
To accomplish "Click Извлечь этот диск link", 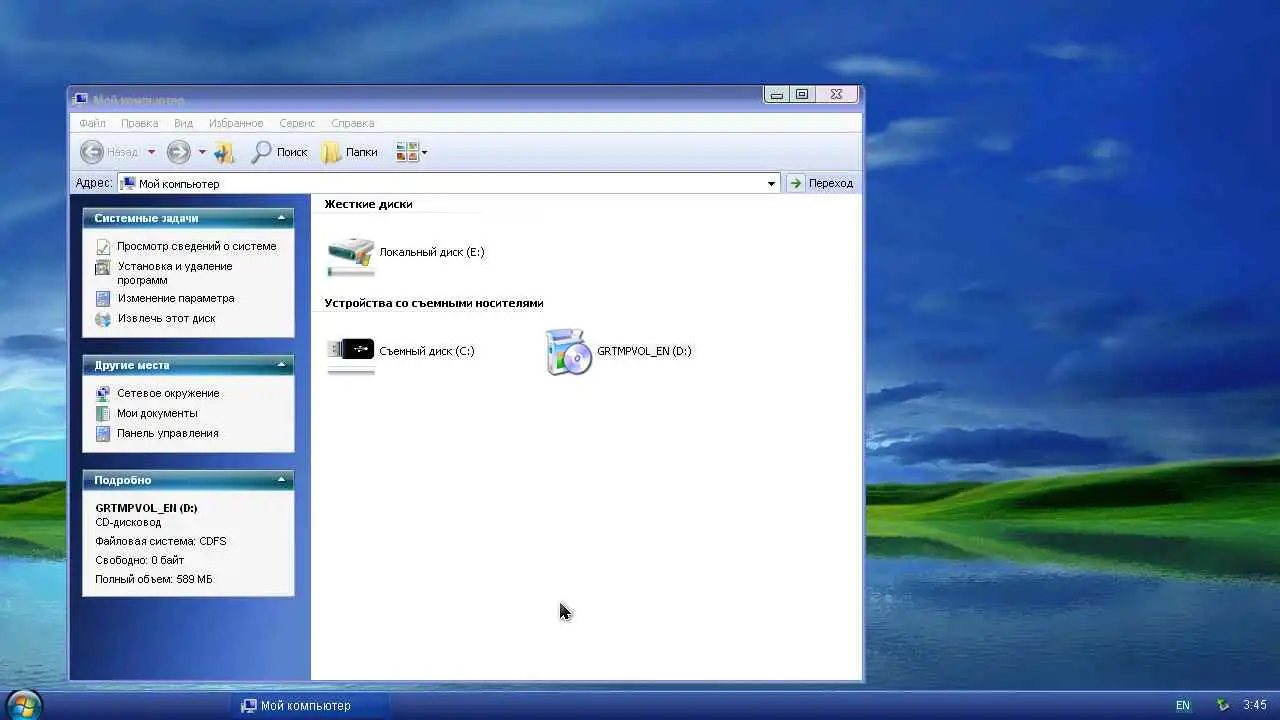I will click(x=166, y=318).
